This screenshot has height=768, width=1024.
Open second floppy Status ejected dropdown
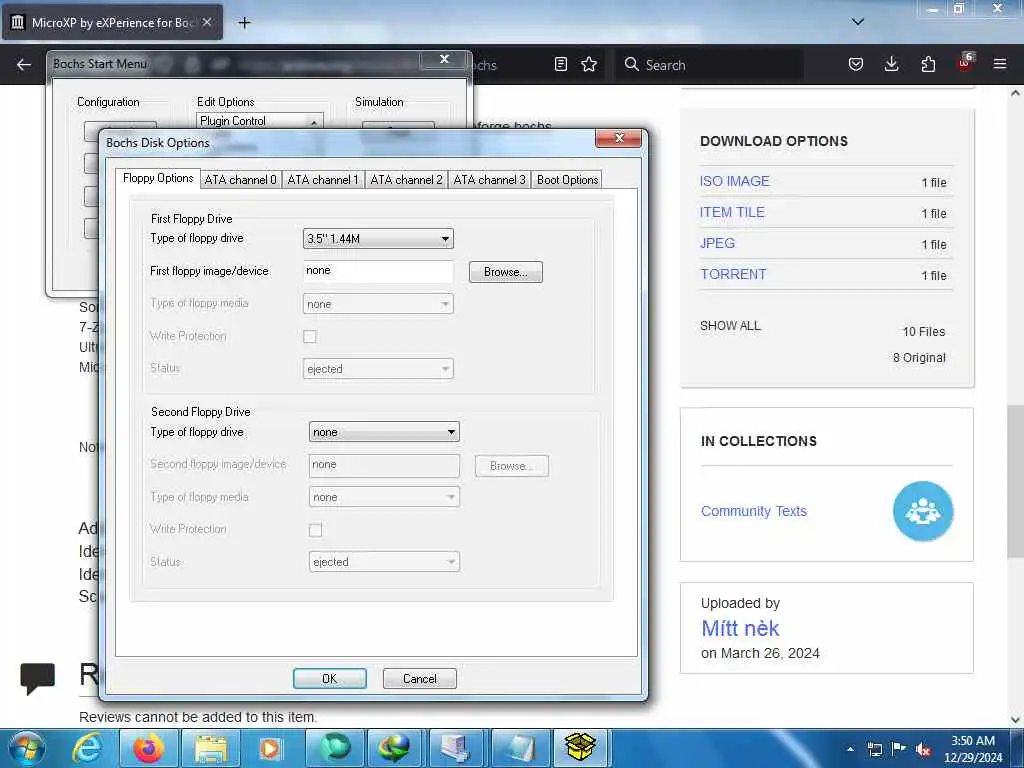click(384, 562)
